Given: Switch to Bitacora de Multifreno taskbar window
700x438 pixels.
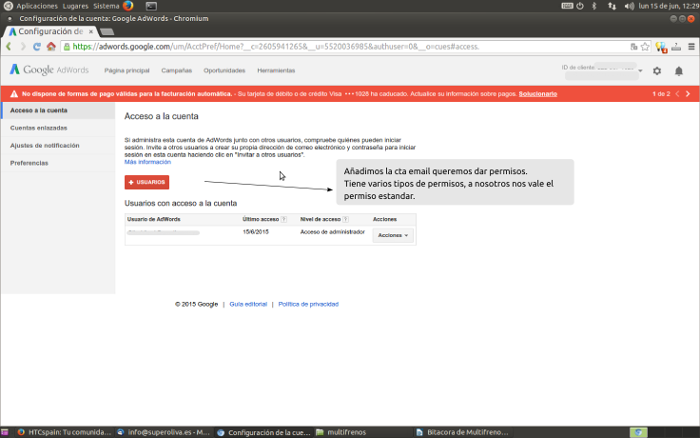Looking at the screenshot, I should 462,432.
